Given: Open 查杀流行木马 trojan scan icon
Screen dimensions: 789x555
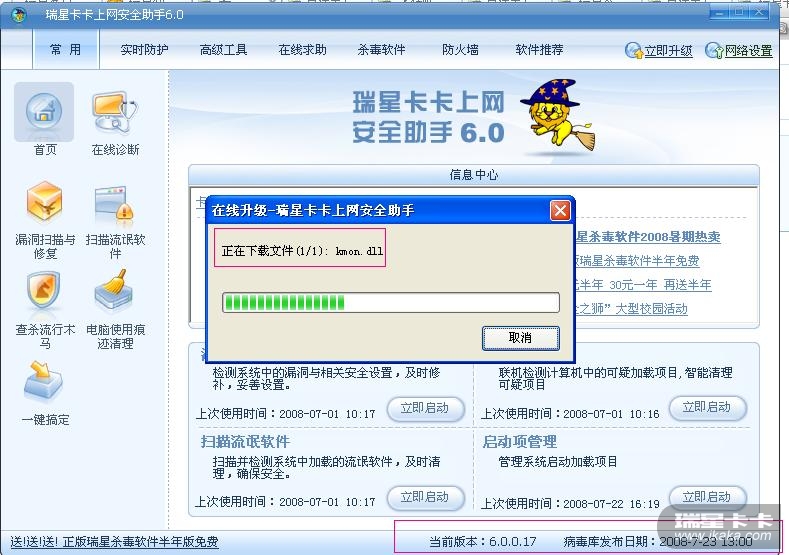Looking at the screenshot, I should 44,290.
